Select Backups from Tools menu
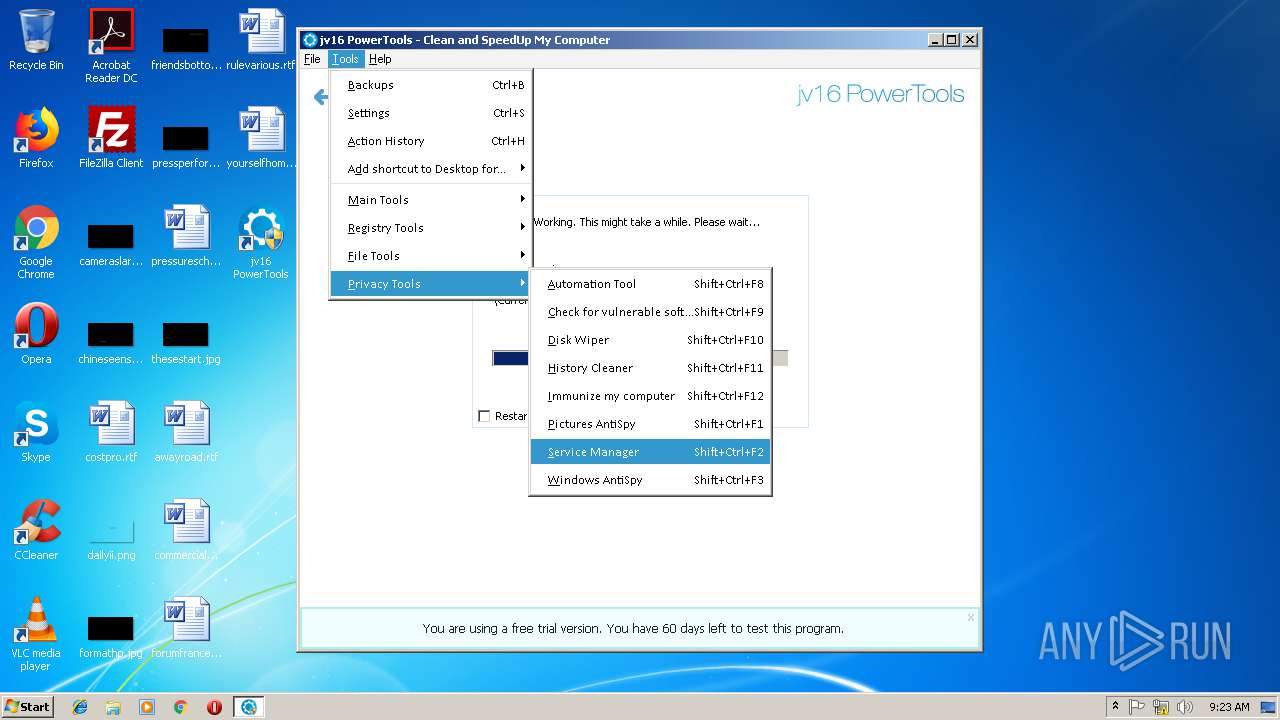Viewport: 1280px width, 720px height. (x=432, y=85)
